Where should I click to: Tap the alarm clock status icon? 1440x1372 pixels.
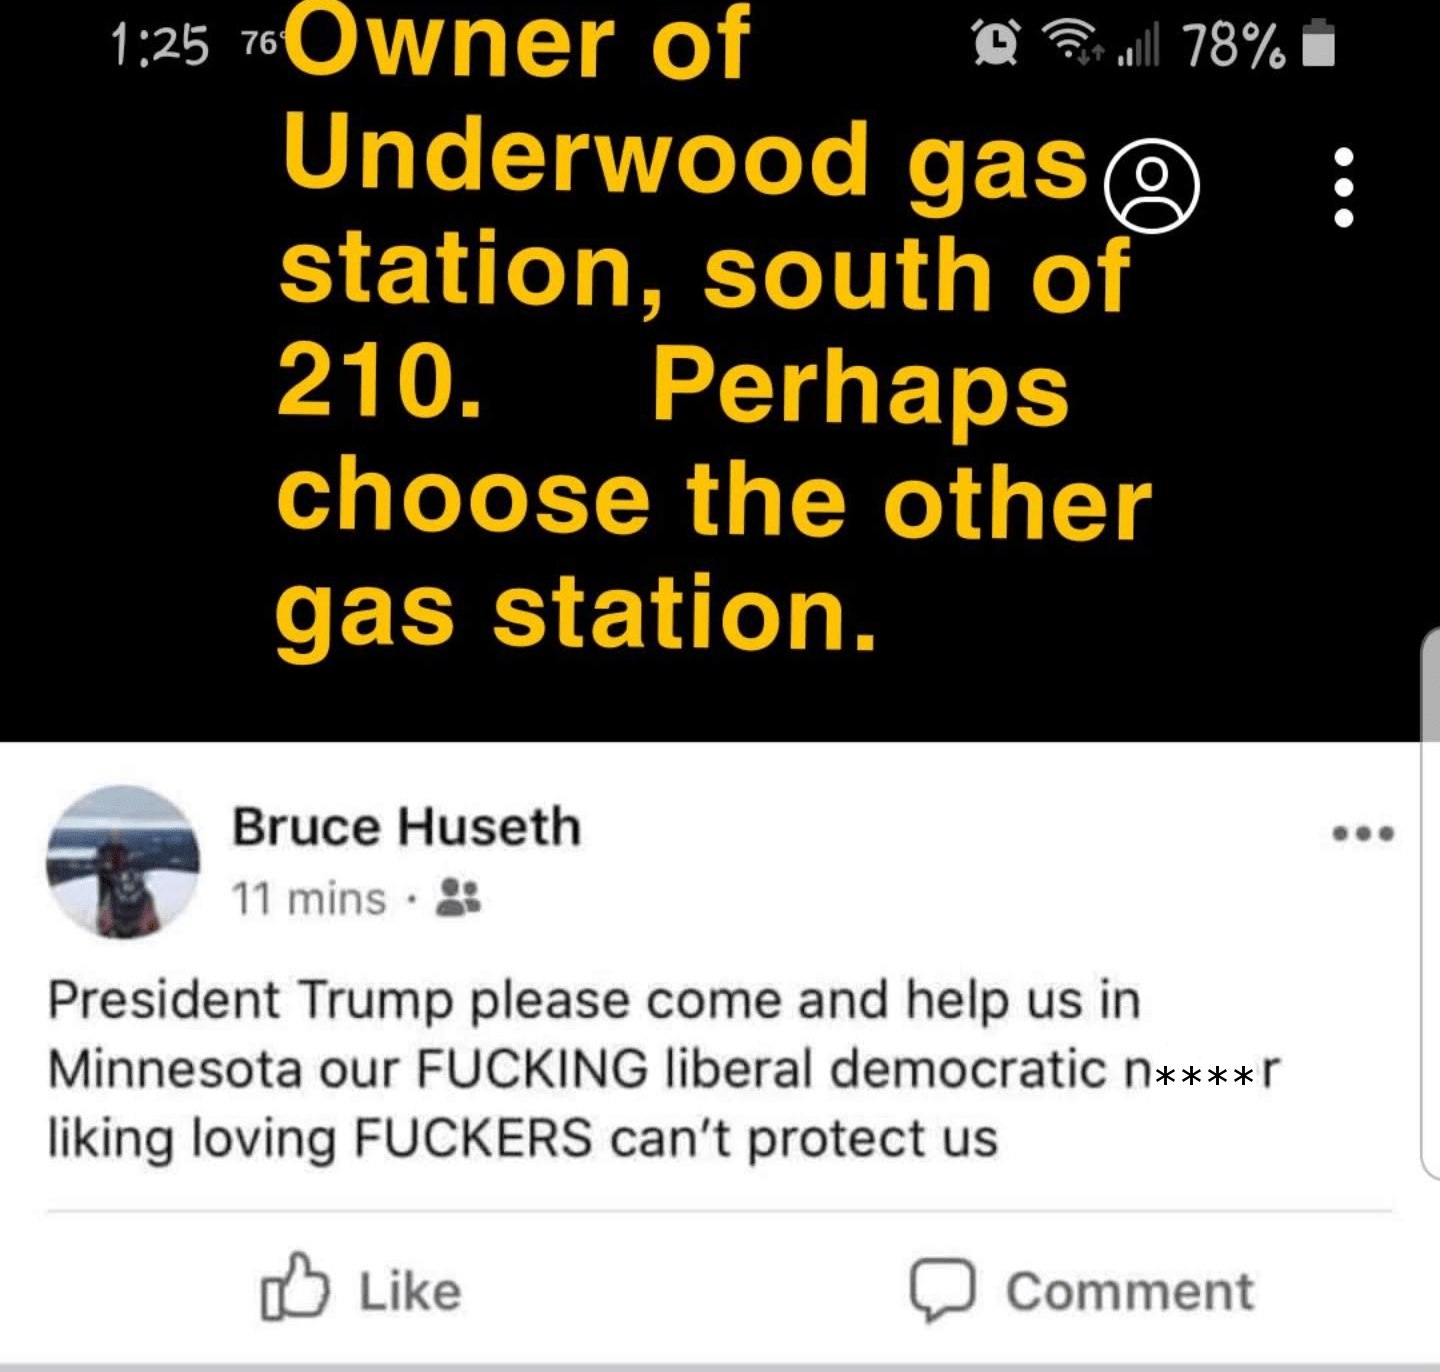pos(996,43)
